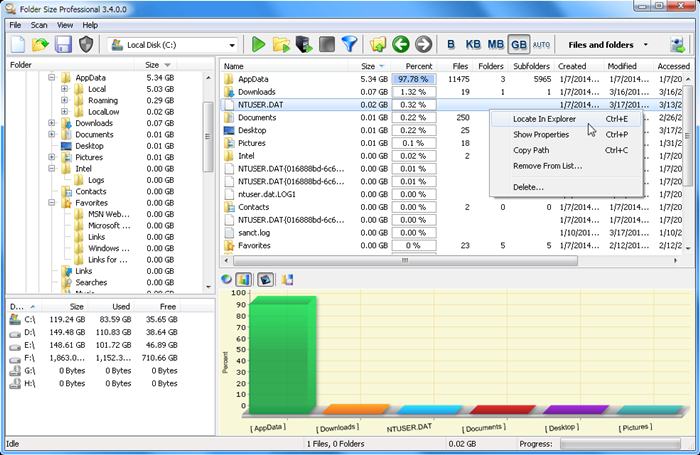
Task: Expand the LocalLow folder tree node
Action: (x=64, y=112)
